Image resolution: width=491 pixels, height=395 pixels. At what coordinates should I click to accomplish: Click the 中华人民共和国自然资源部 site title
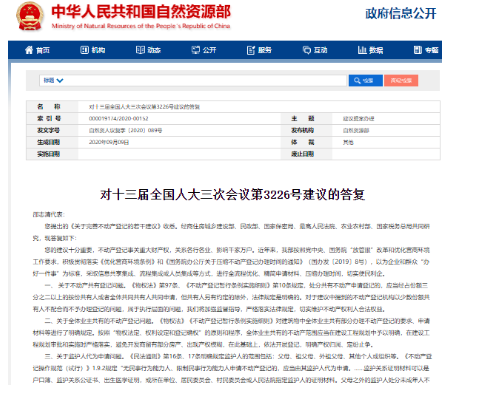(x=141, y=12)
